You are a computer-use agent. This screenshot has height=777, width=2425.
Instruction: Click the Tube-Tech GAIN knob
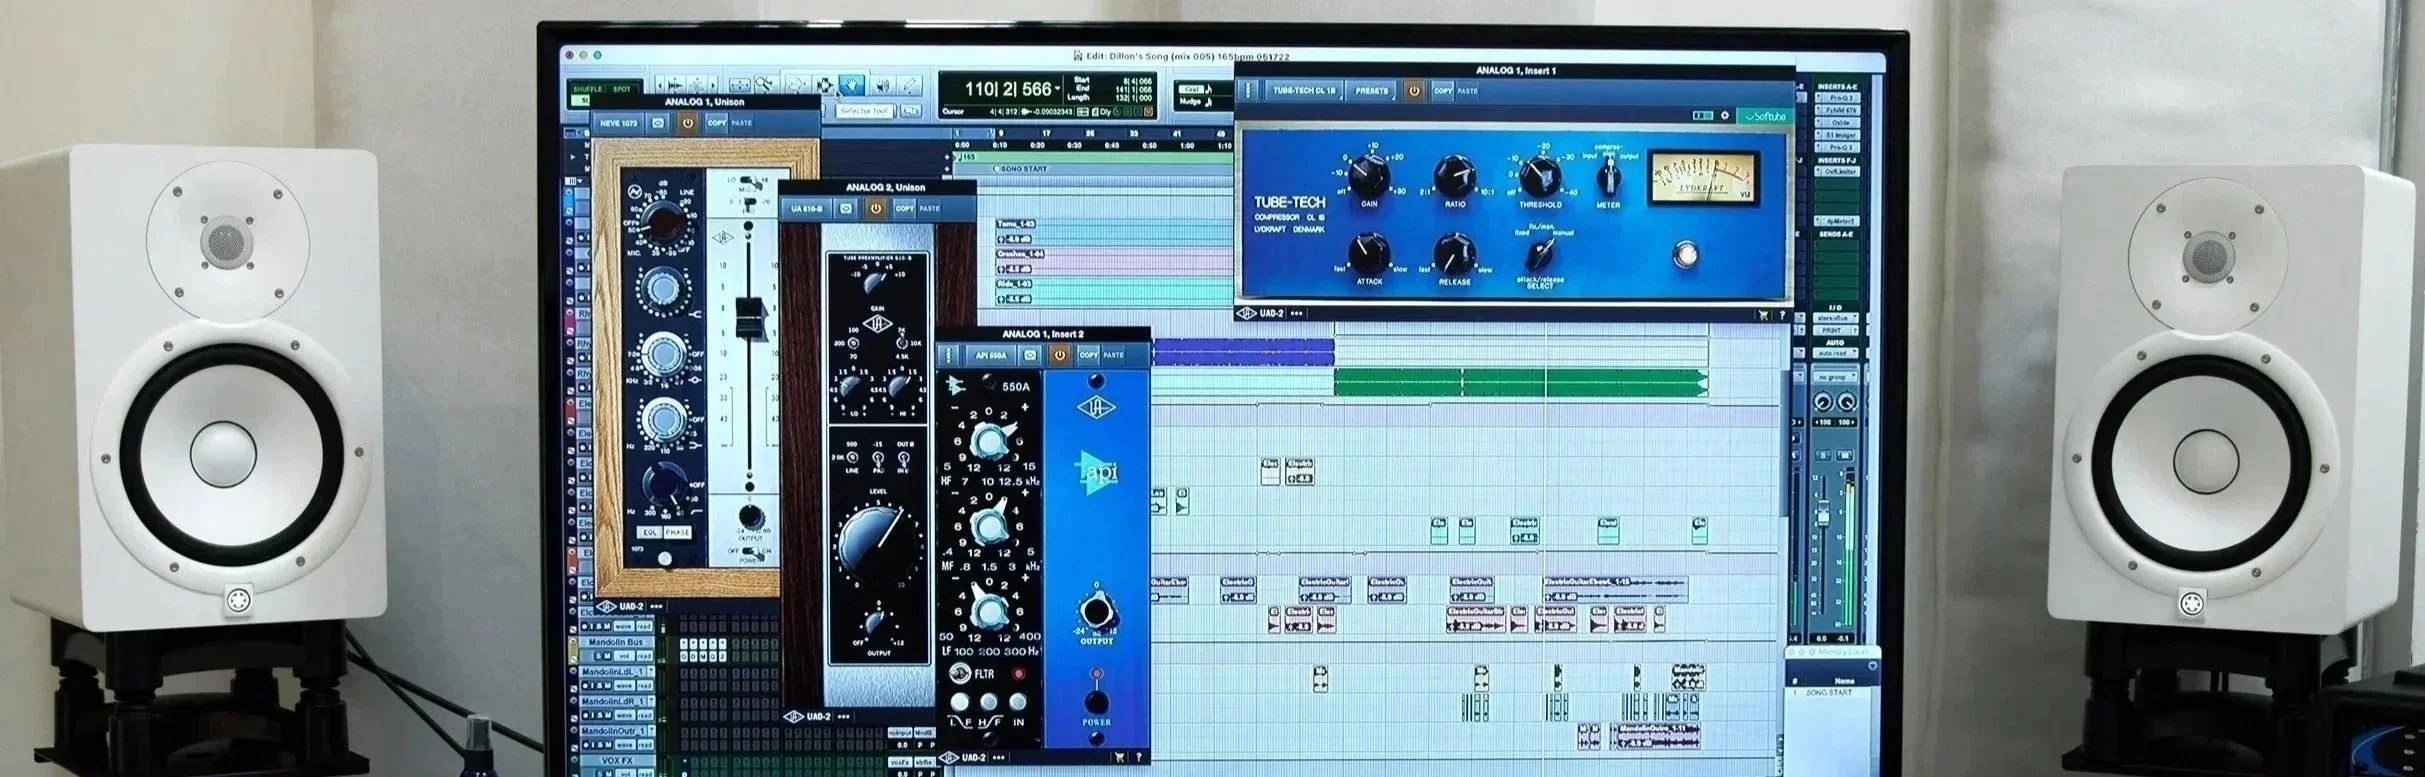click(1369, 177)
